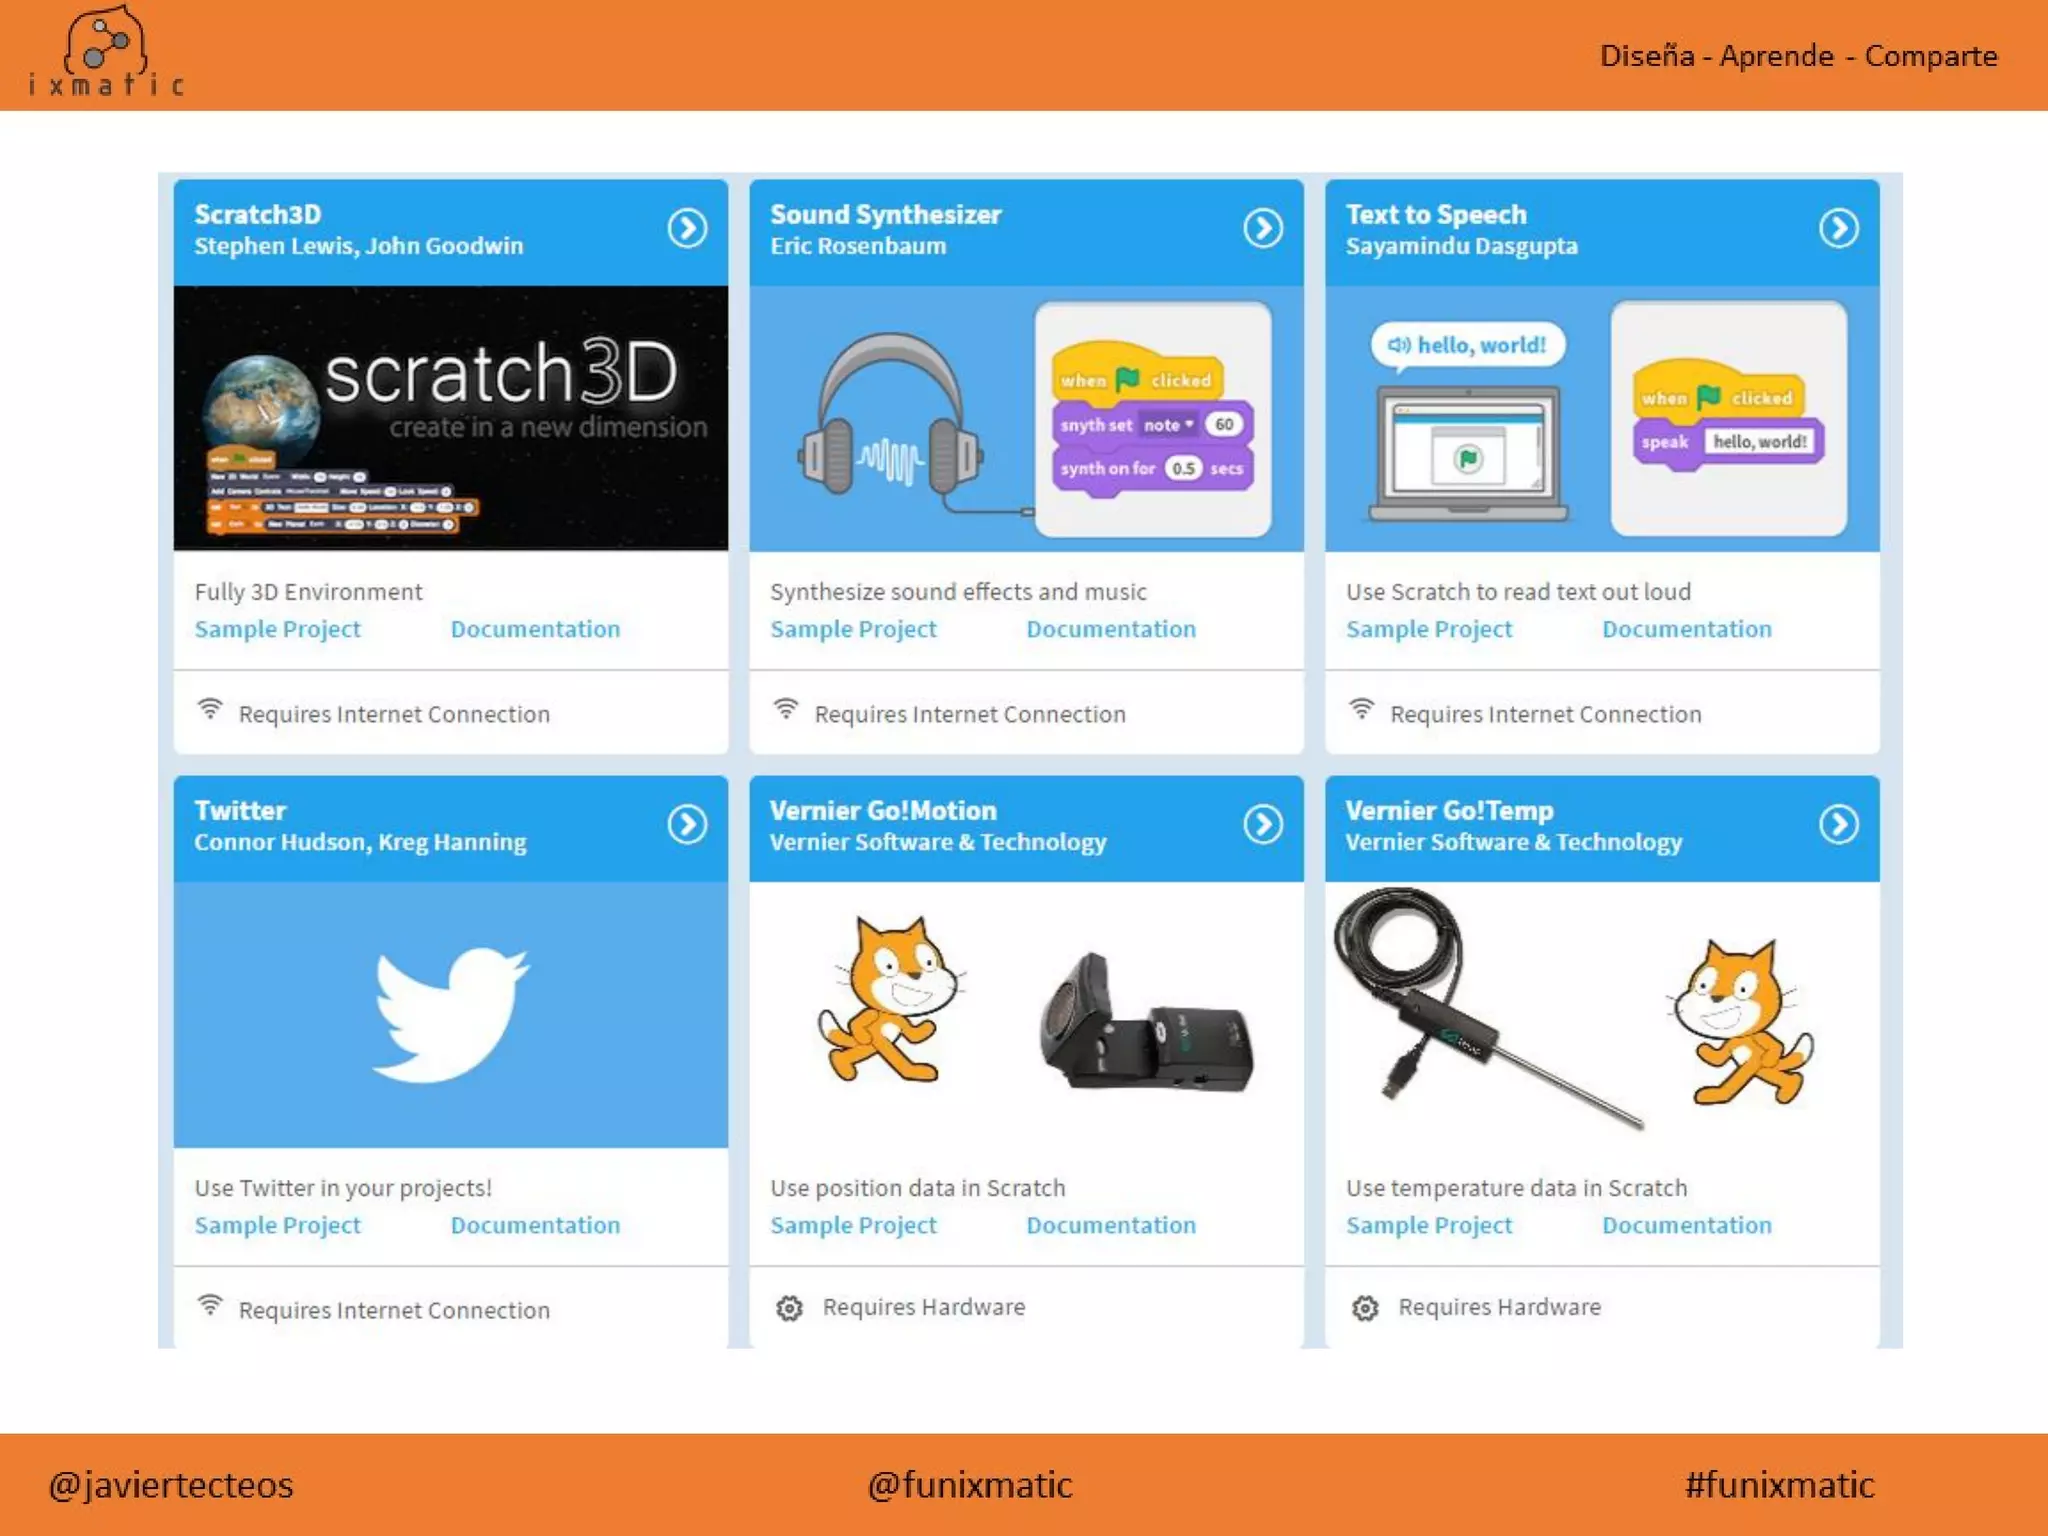
Task: Click the Wi-Fi icon under Scratch3D card
Action: [x=210, y=710]
